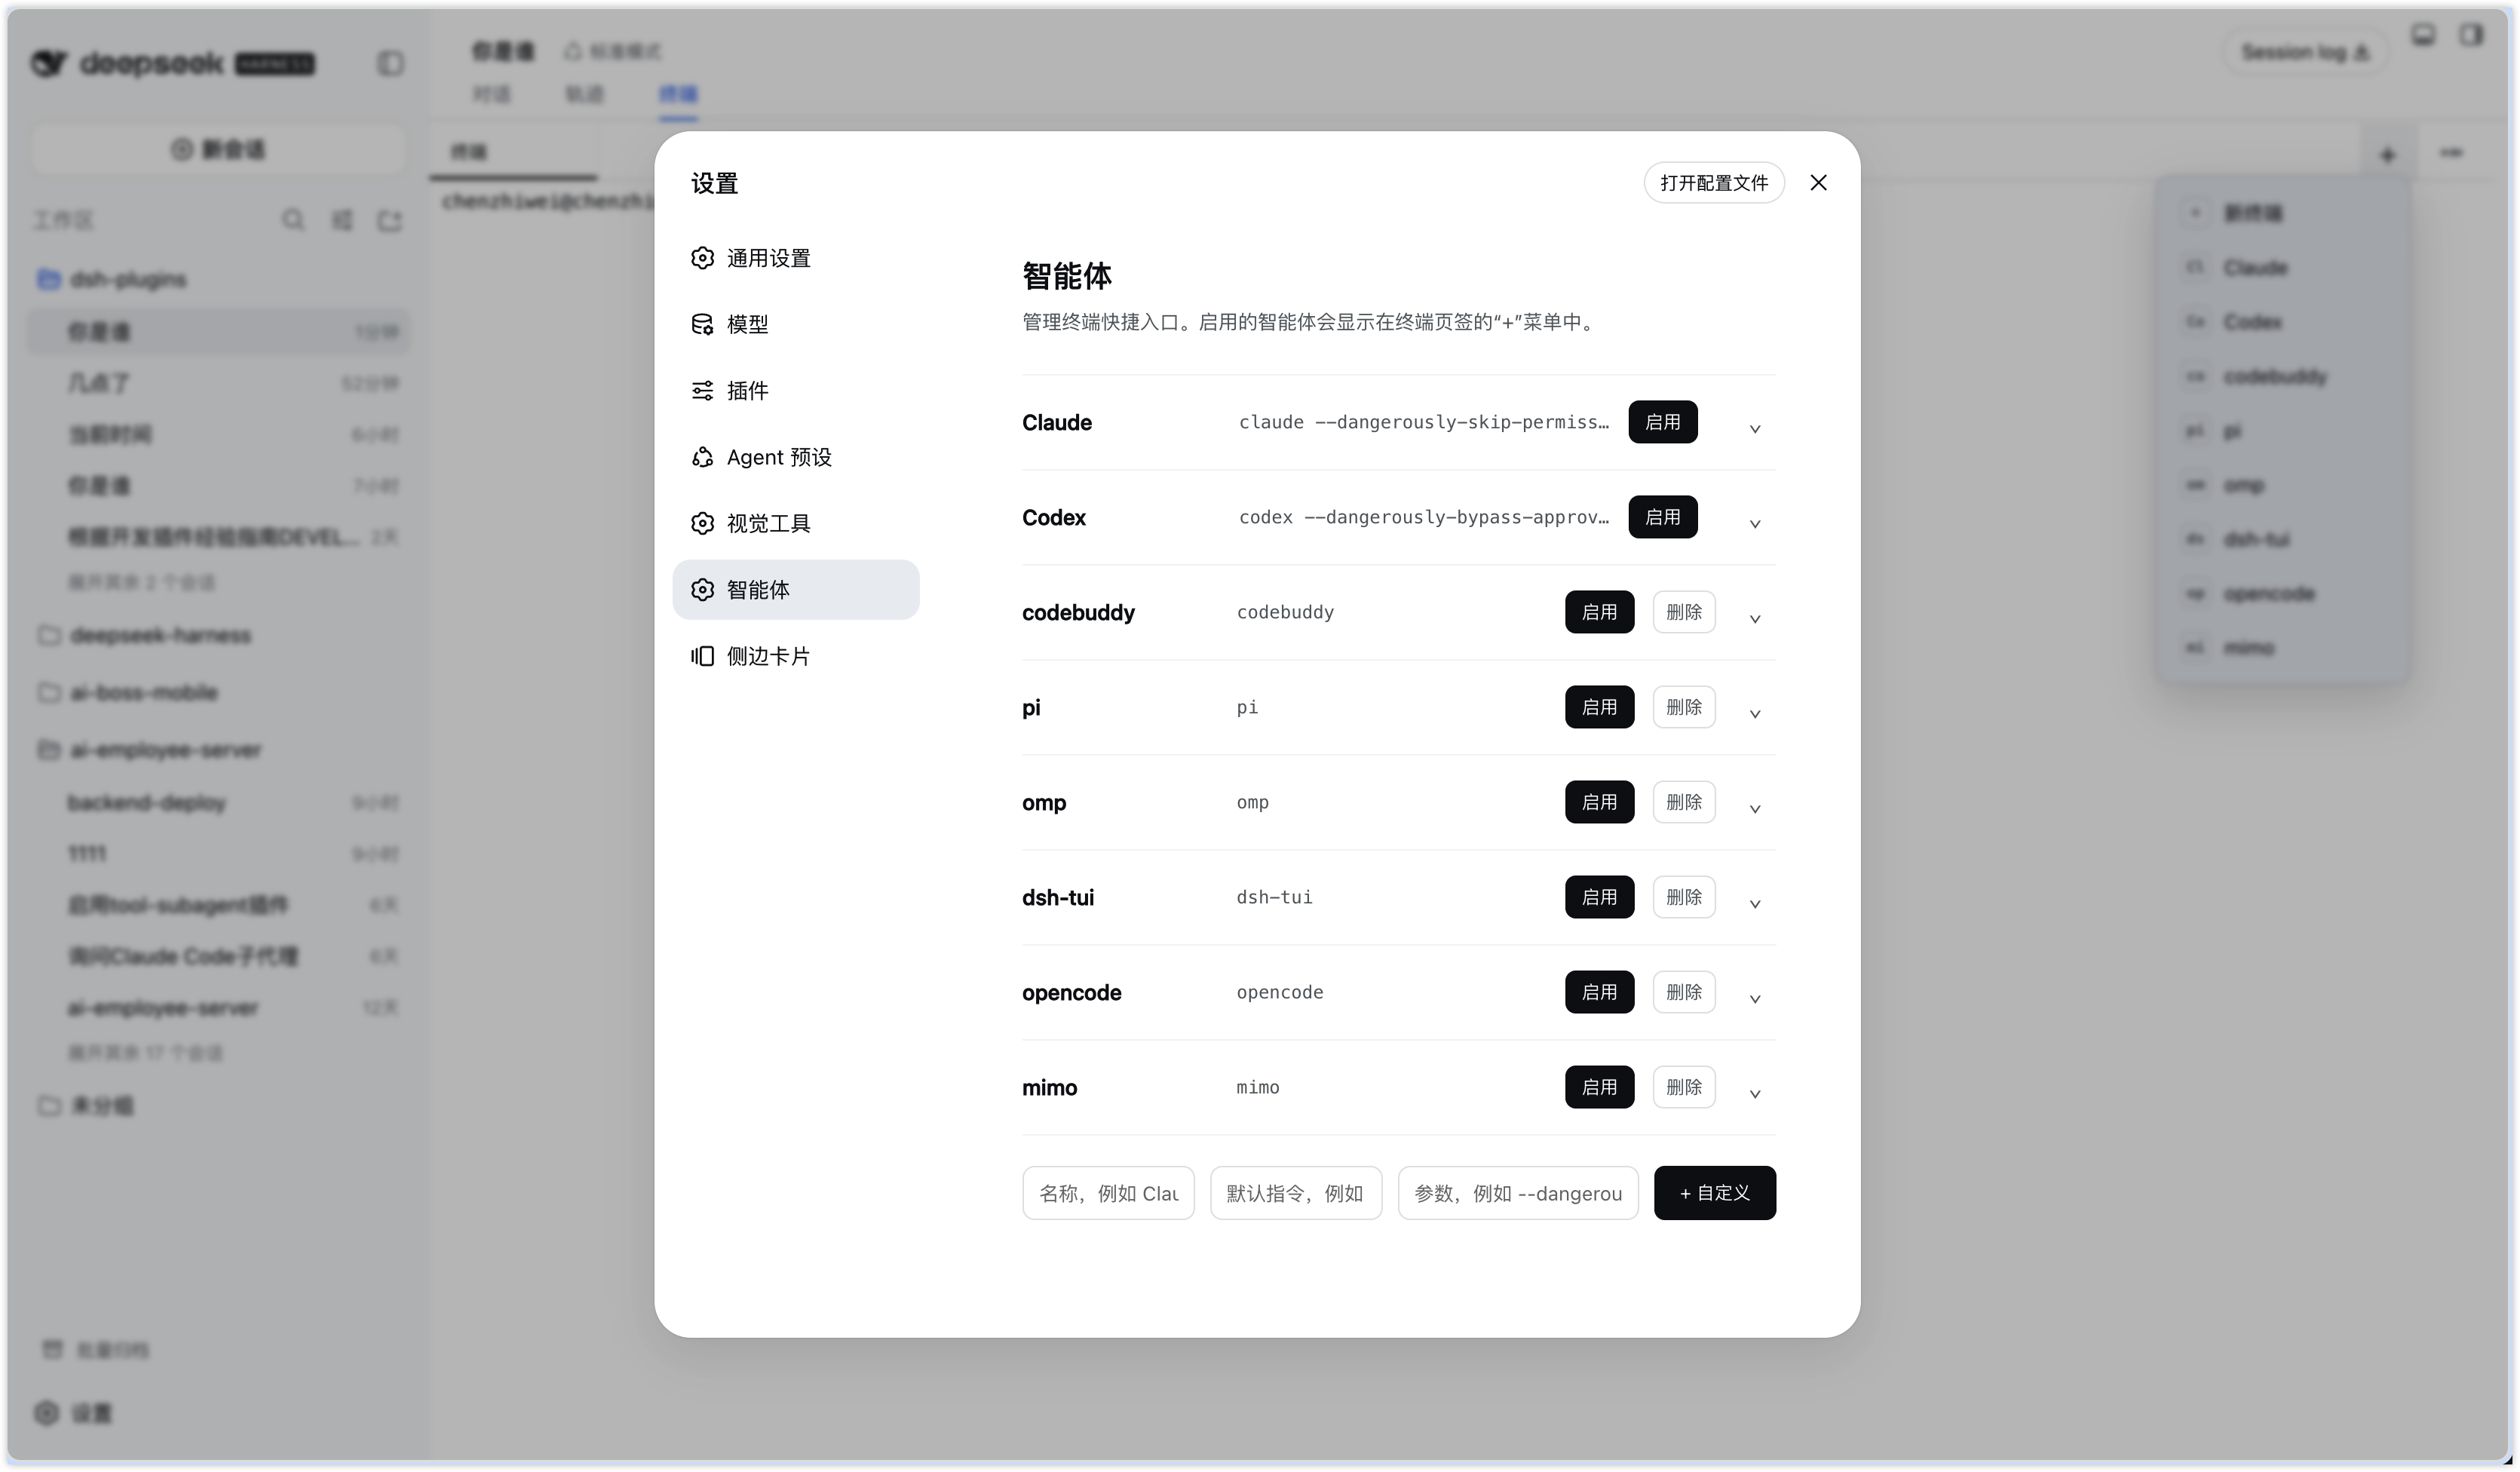Toggle 启用 for the omp agent
2520x1472 pixels.
(1599, 802)
